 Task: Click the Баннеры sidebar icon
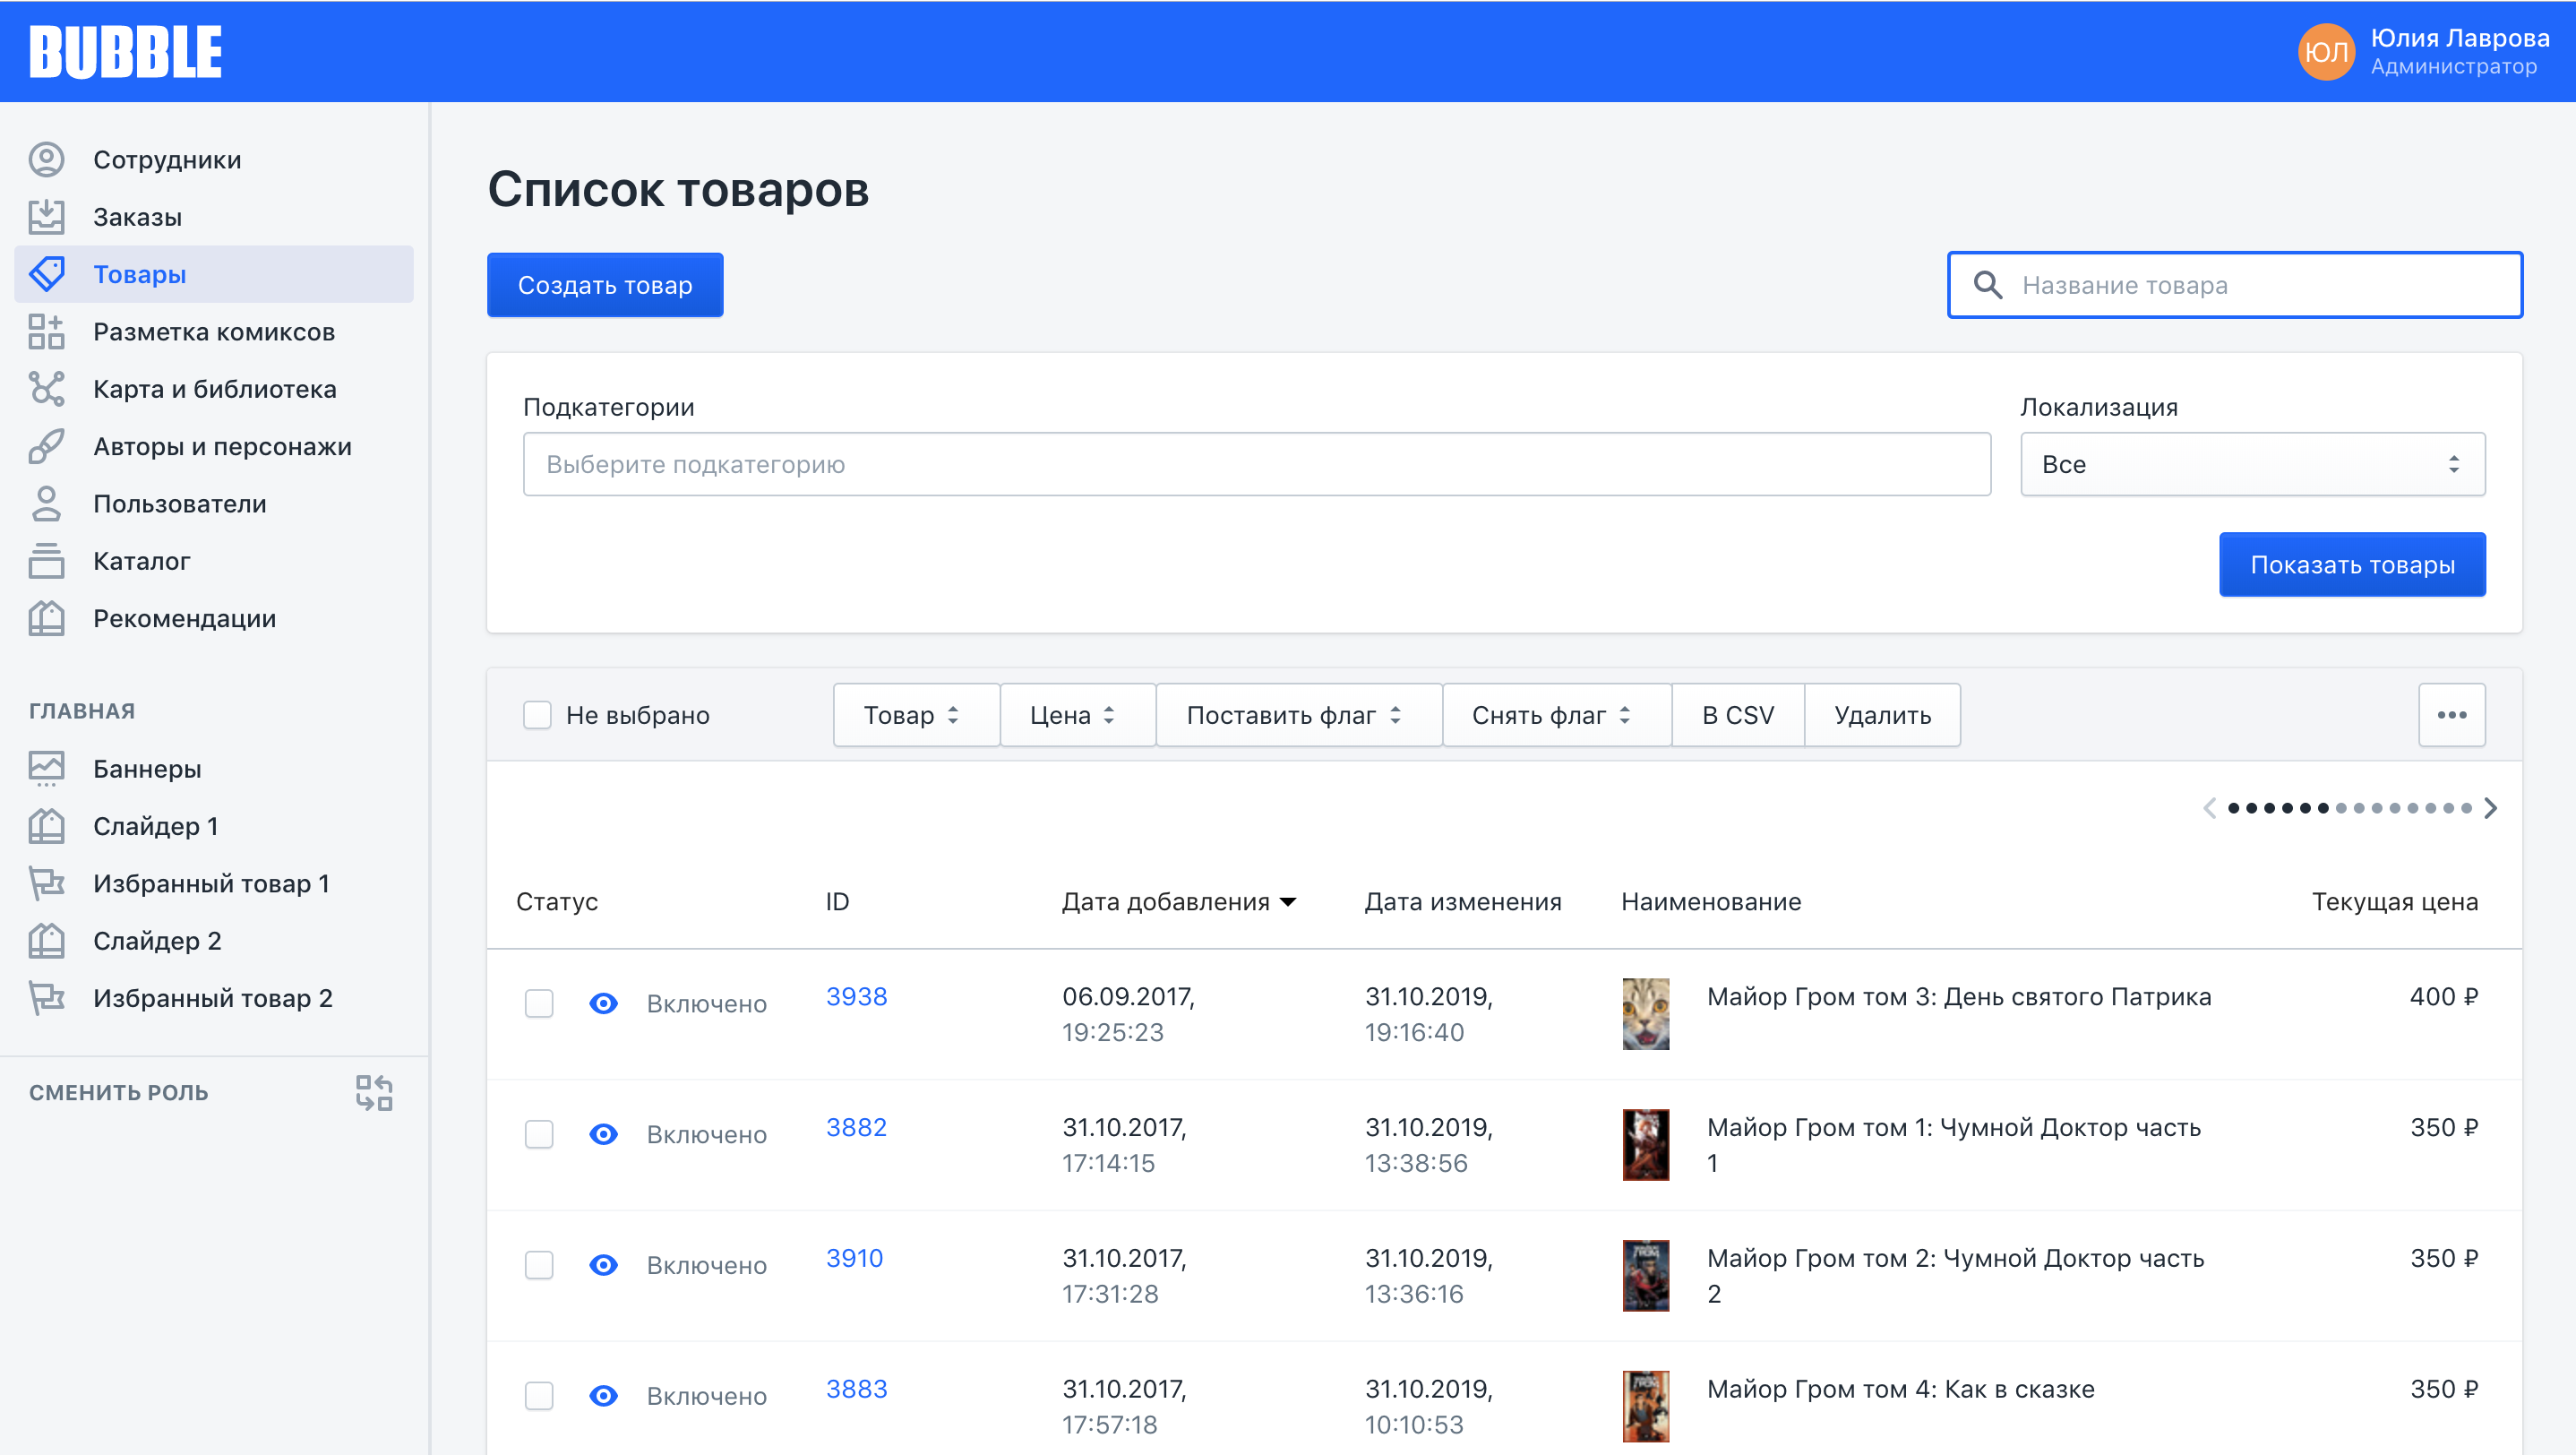(x=47, y=768)
